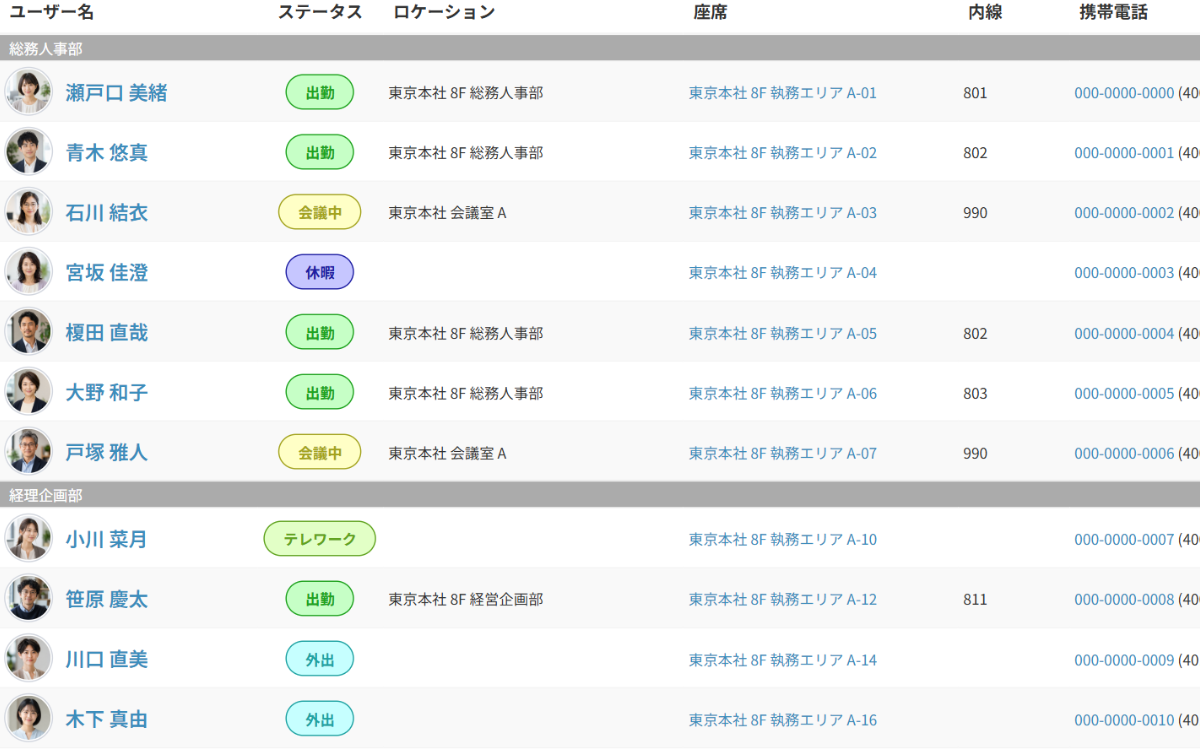Open seat link 執務エリア A-01

[783, 93]
